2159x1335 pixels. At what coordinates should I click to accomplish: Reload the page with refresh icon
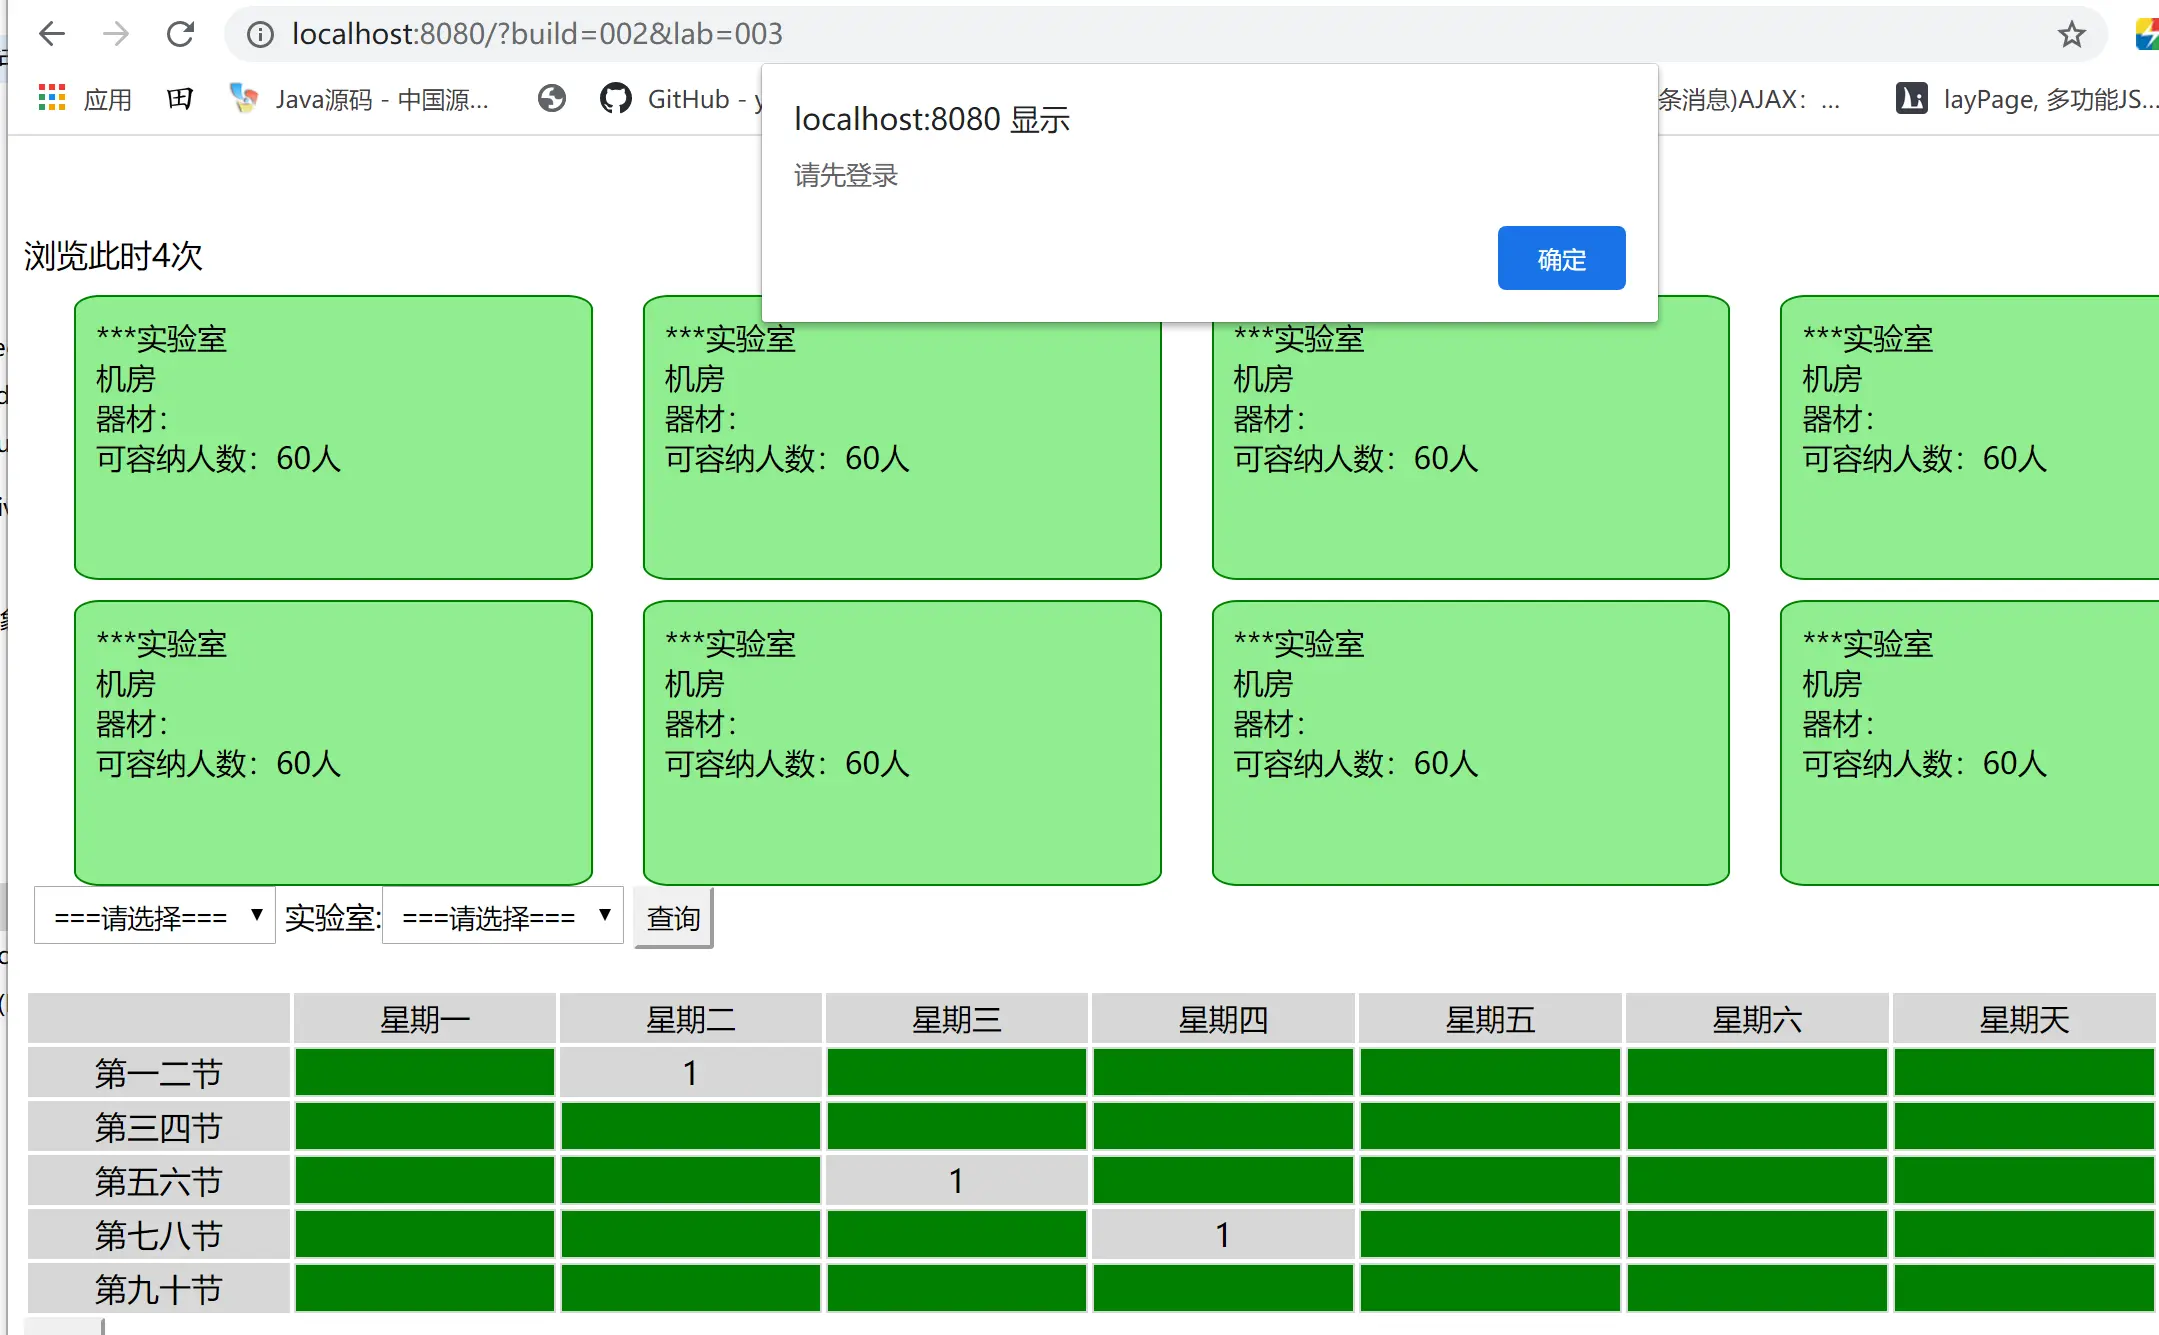coord(180,34)
